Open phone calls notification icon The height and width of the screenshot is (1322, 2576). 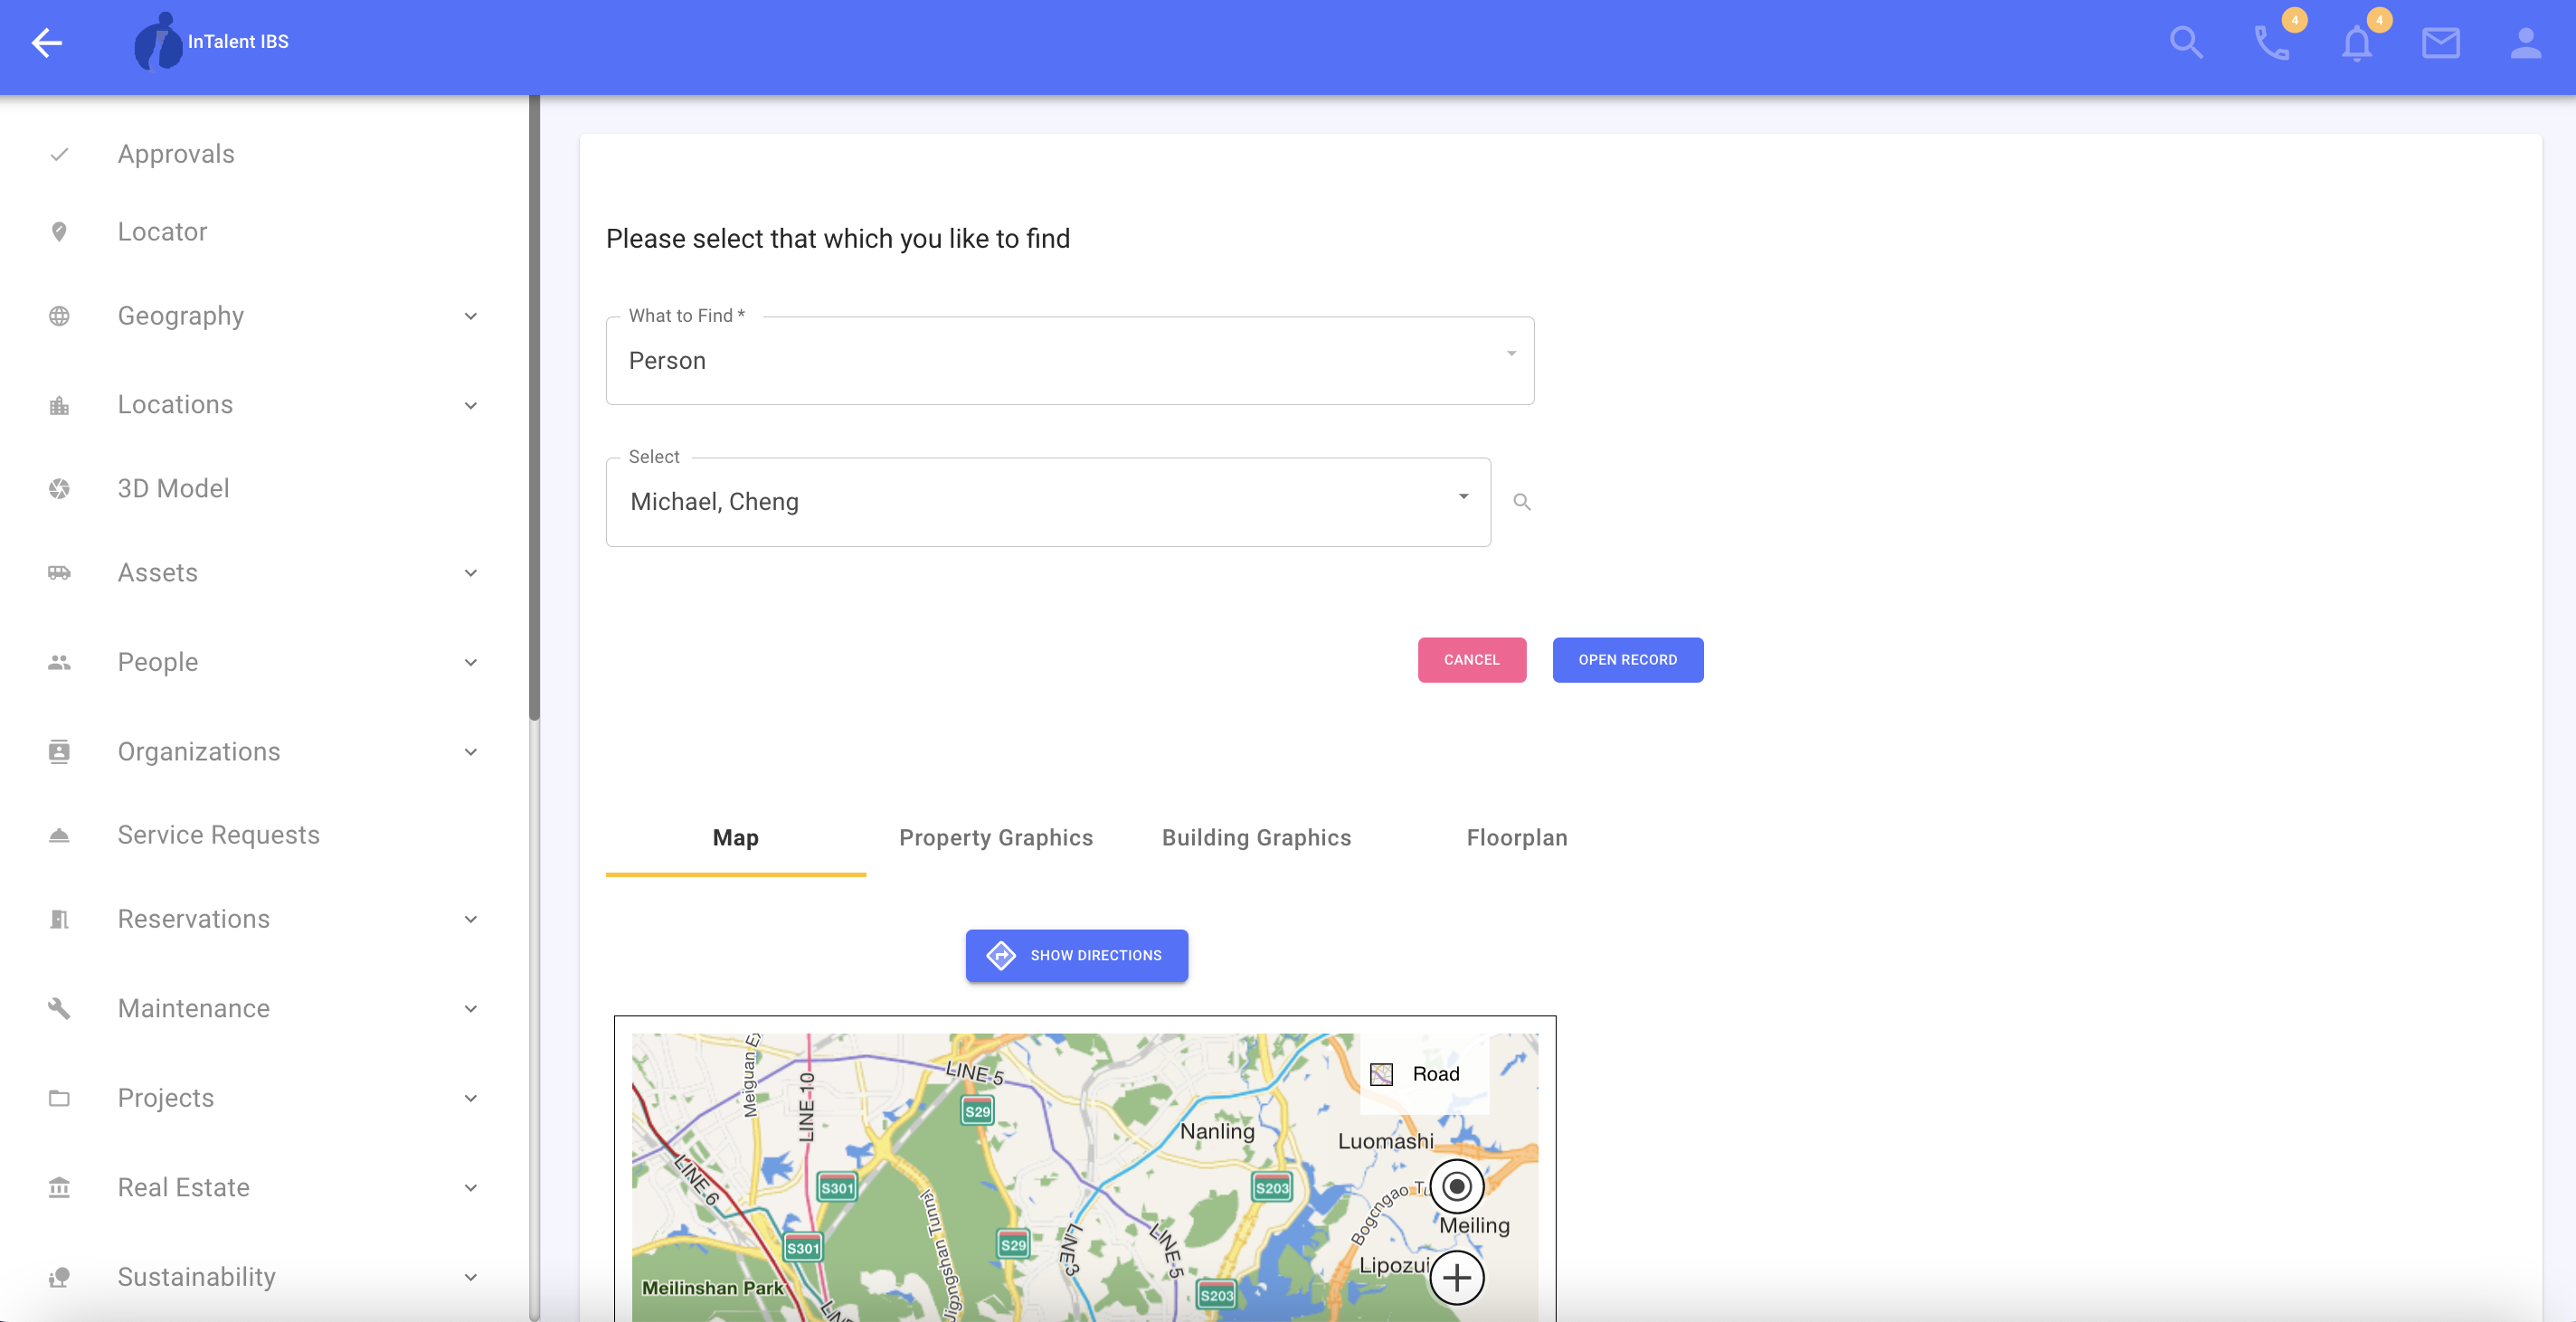[x=2271, y=43]
